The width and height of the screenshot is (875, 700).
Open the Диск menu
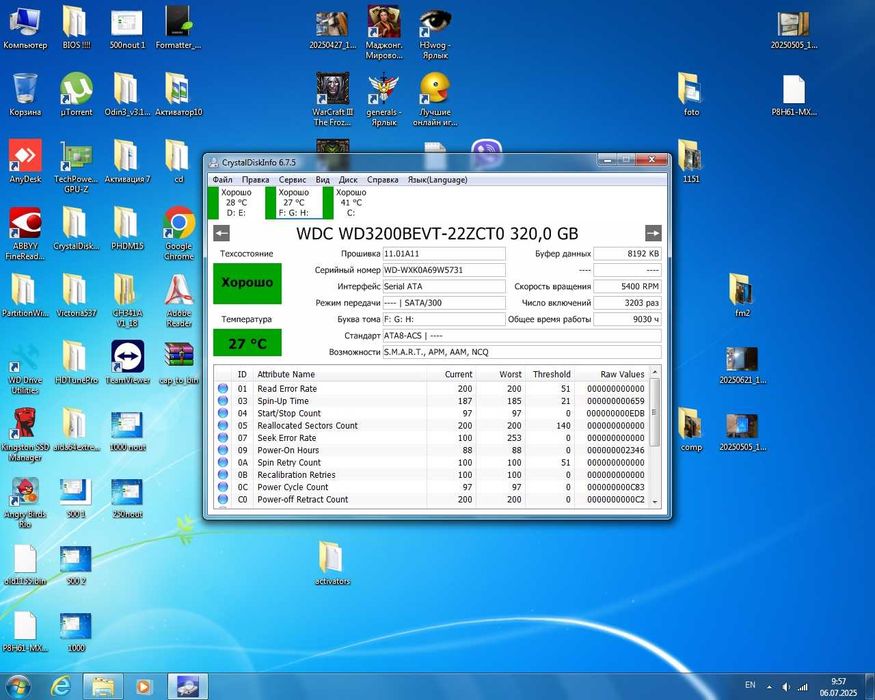[348, 180]
